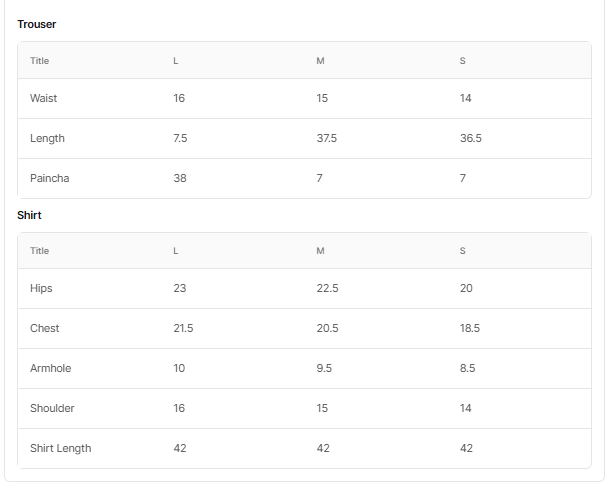Viewport: 613px width, 486px height.
Task: Click the Paincha row label
Action: (50, 178)
